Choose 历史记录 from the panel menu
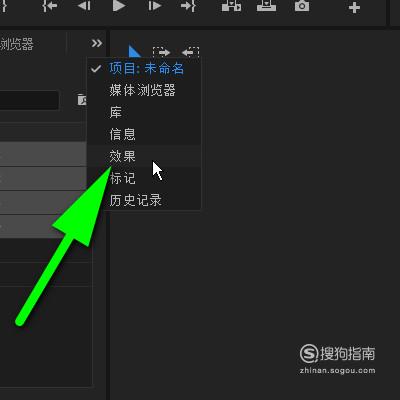 click(144, 200)
